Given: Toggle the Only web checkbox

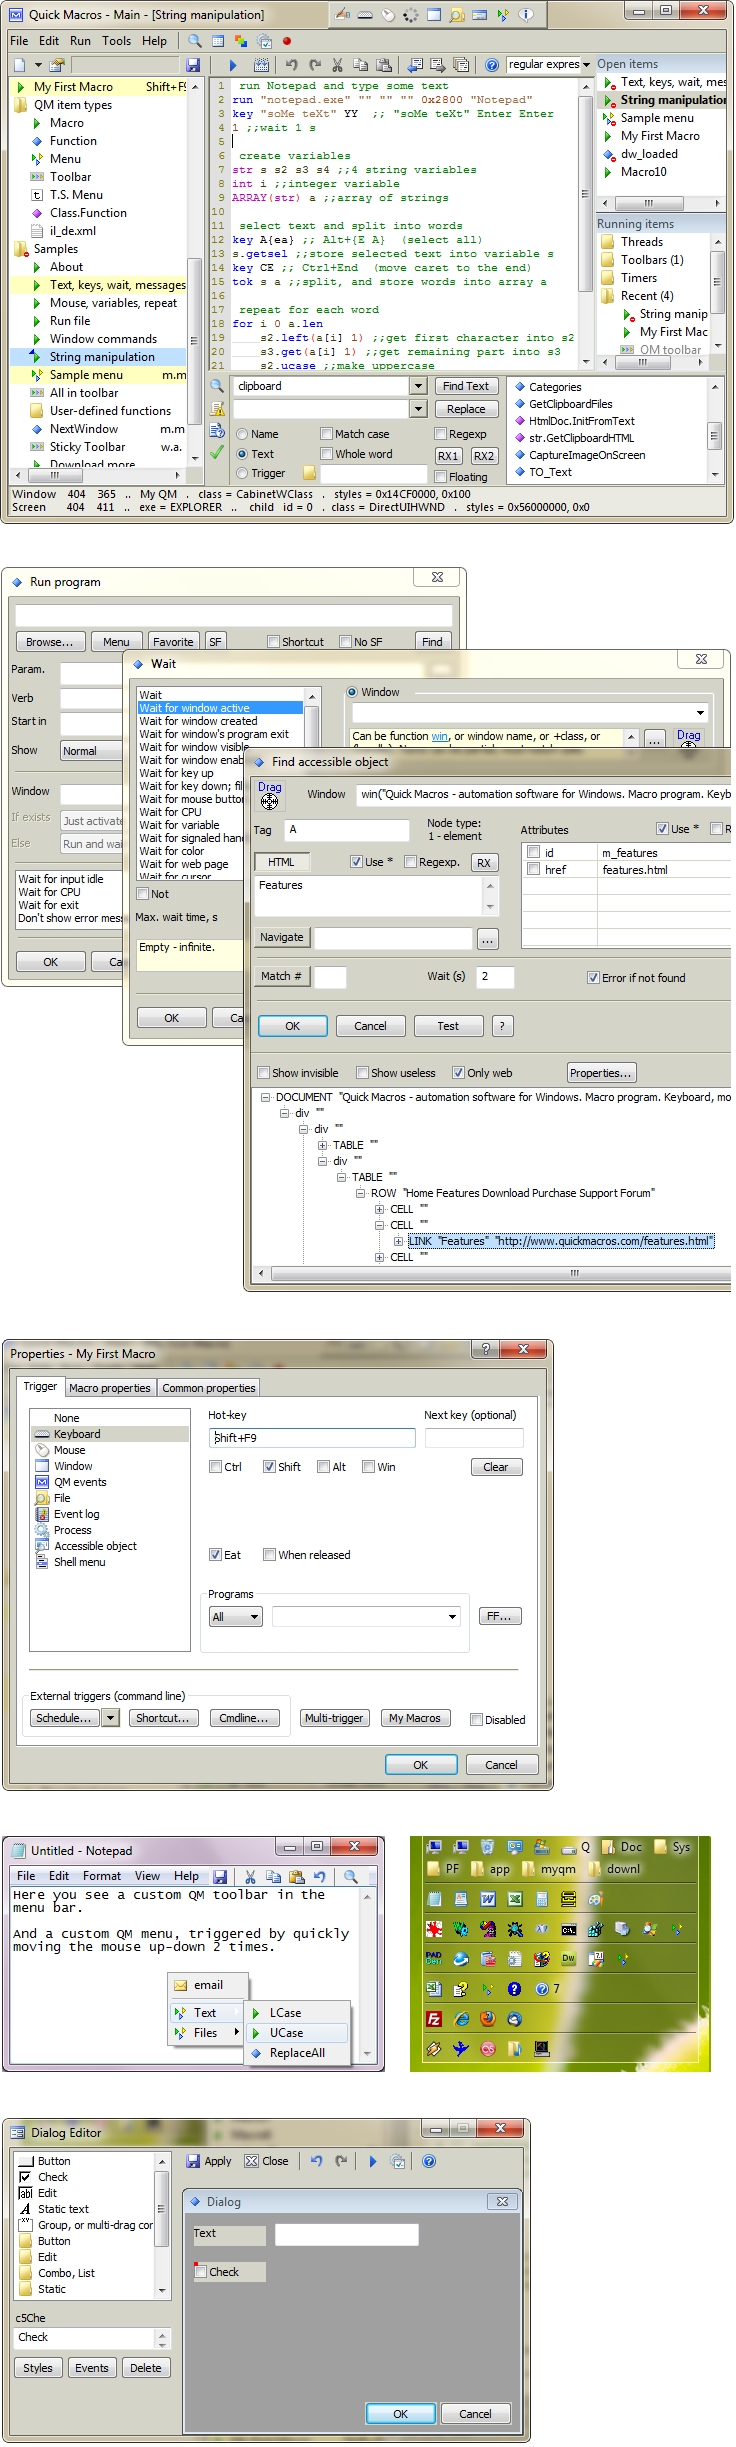Looking at the screenshot, I should click(458, 1073).
